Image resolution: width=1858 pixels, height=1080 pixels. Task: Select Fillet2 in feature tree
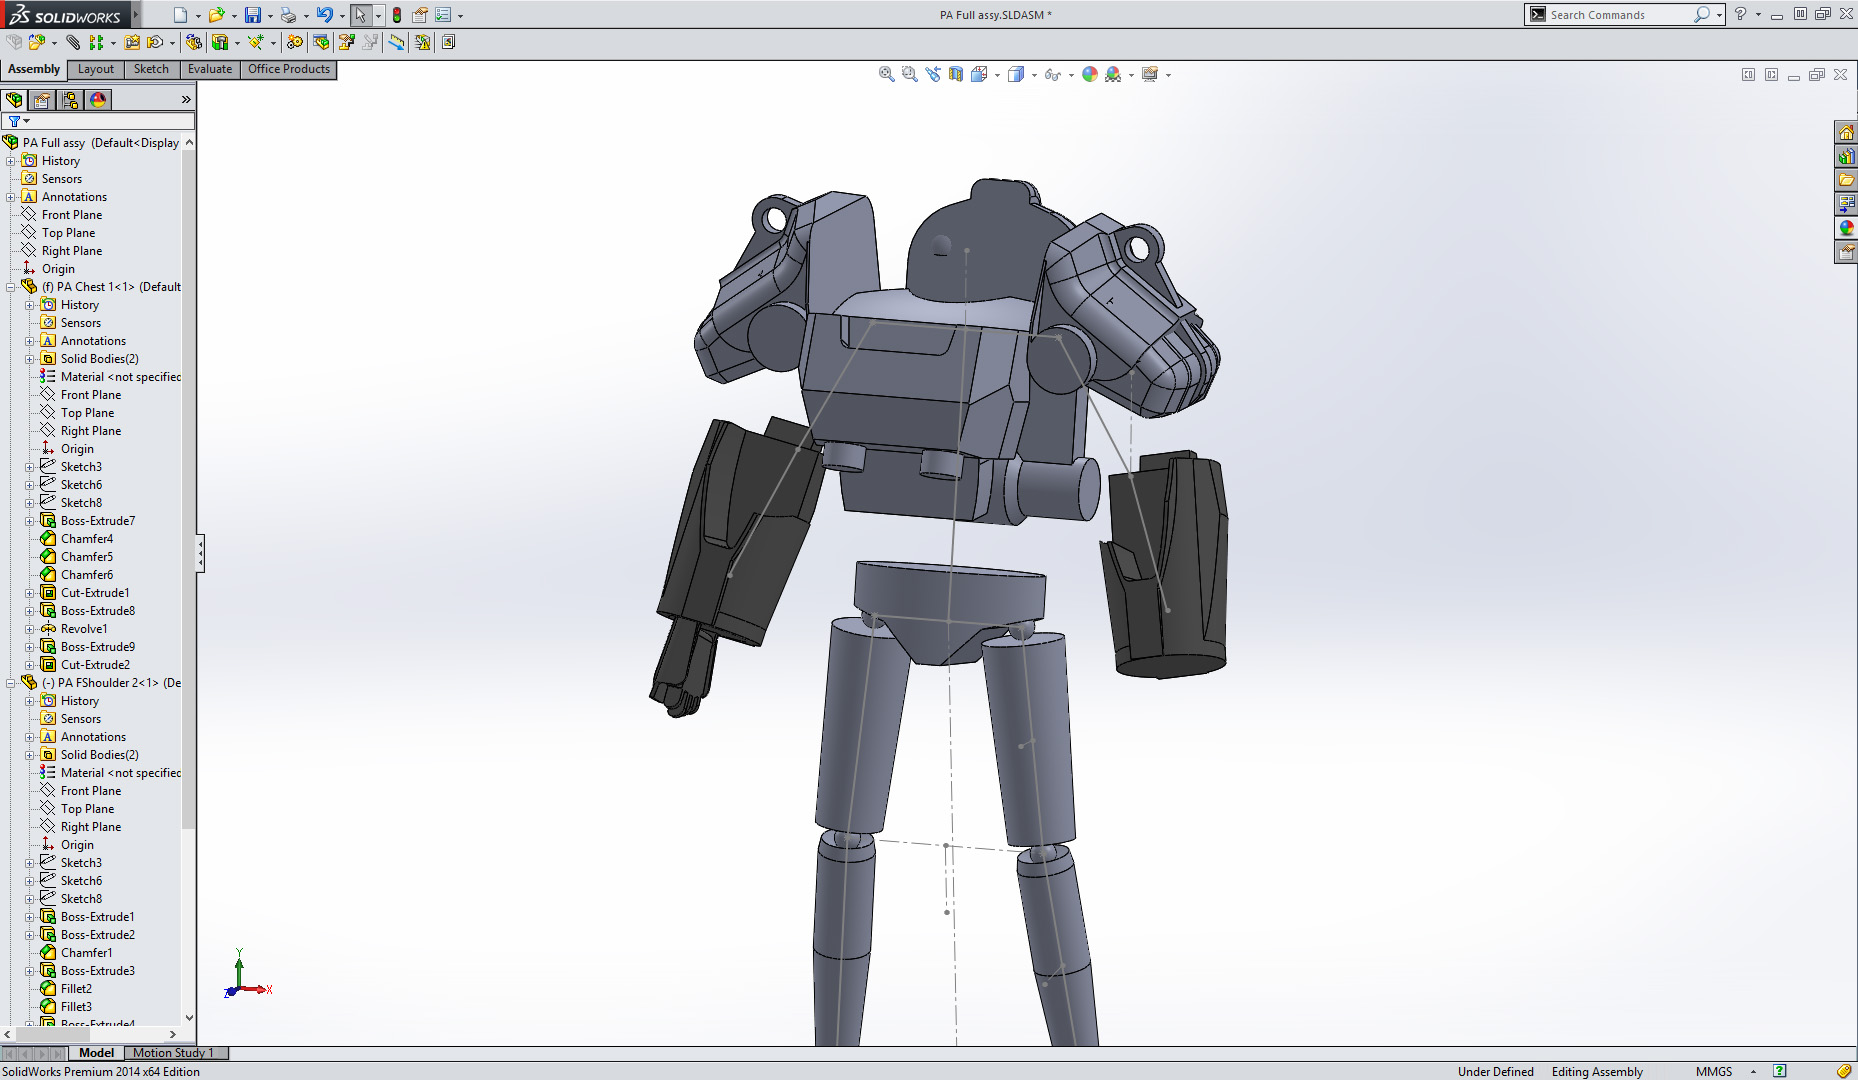coord(76,989)
